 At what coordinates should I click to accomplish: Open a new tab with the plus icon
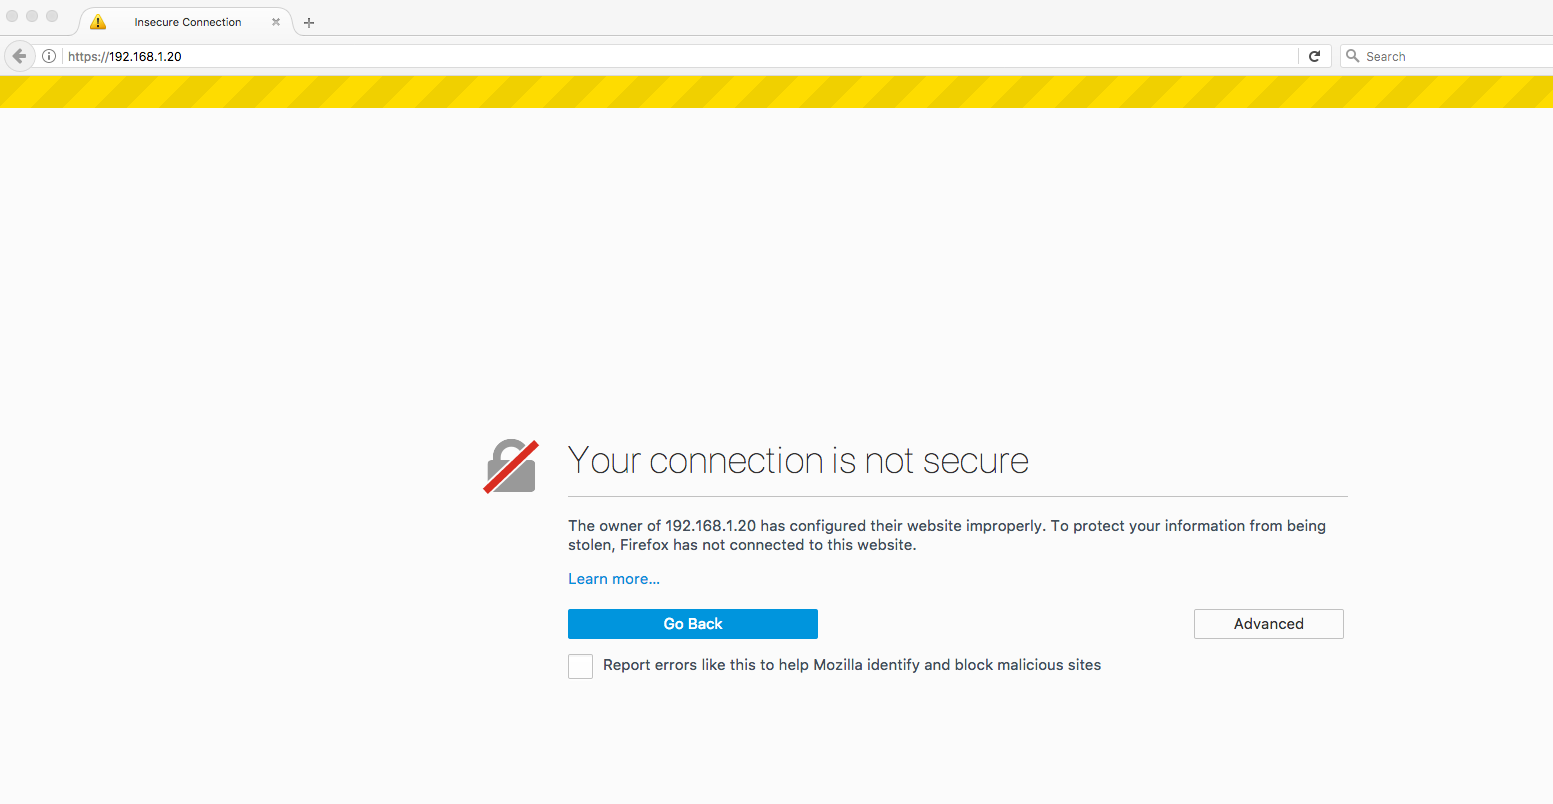coord(309,22)
